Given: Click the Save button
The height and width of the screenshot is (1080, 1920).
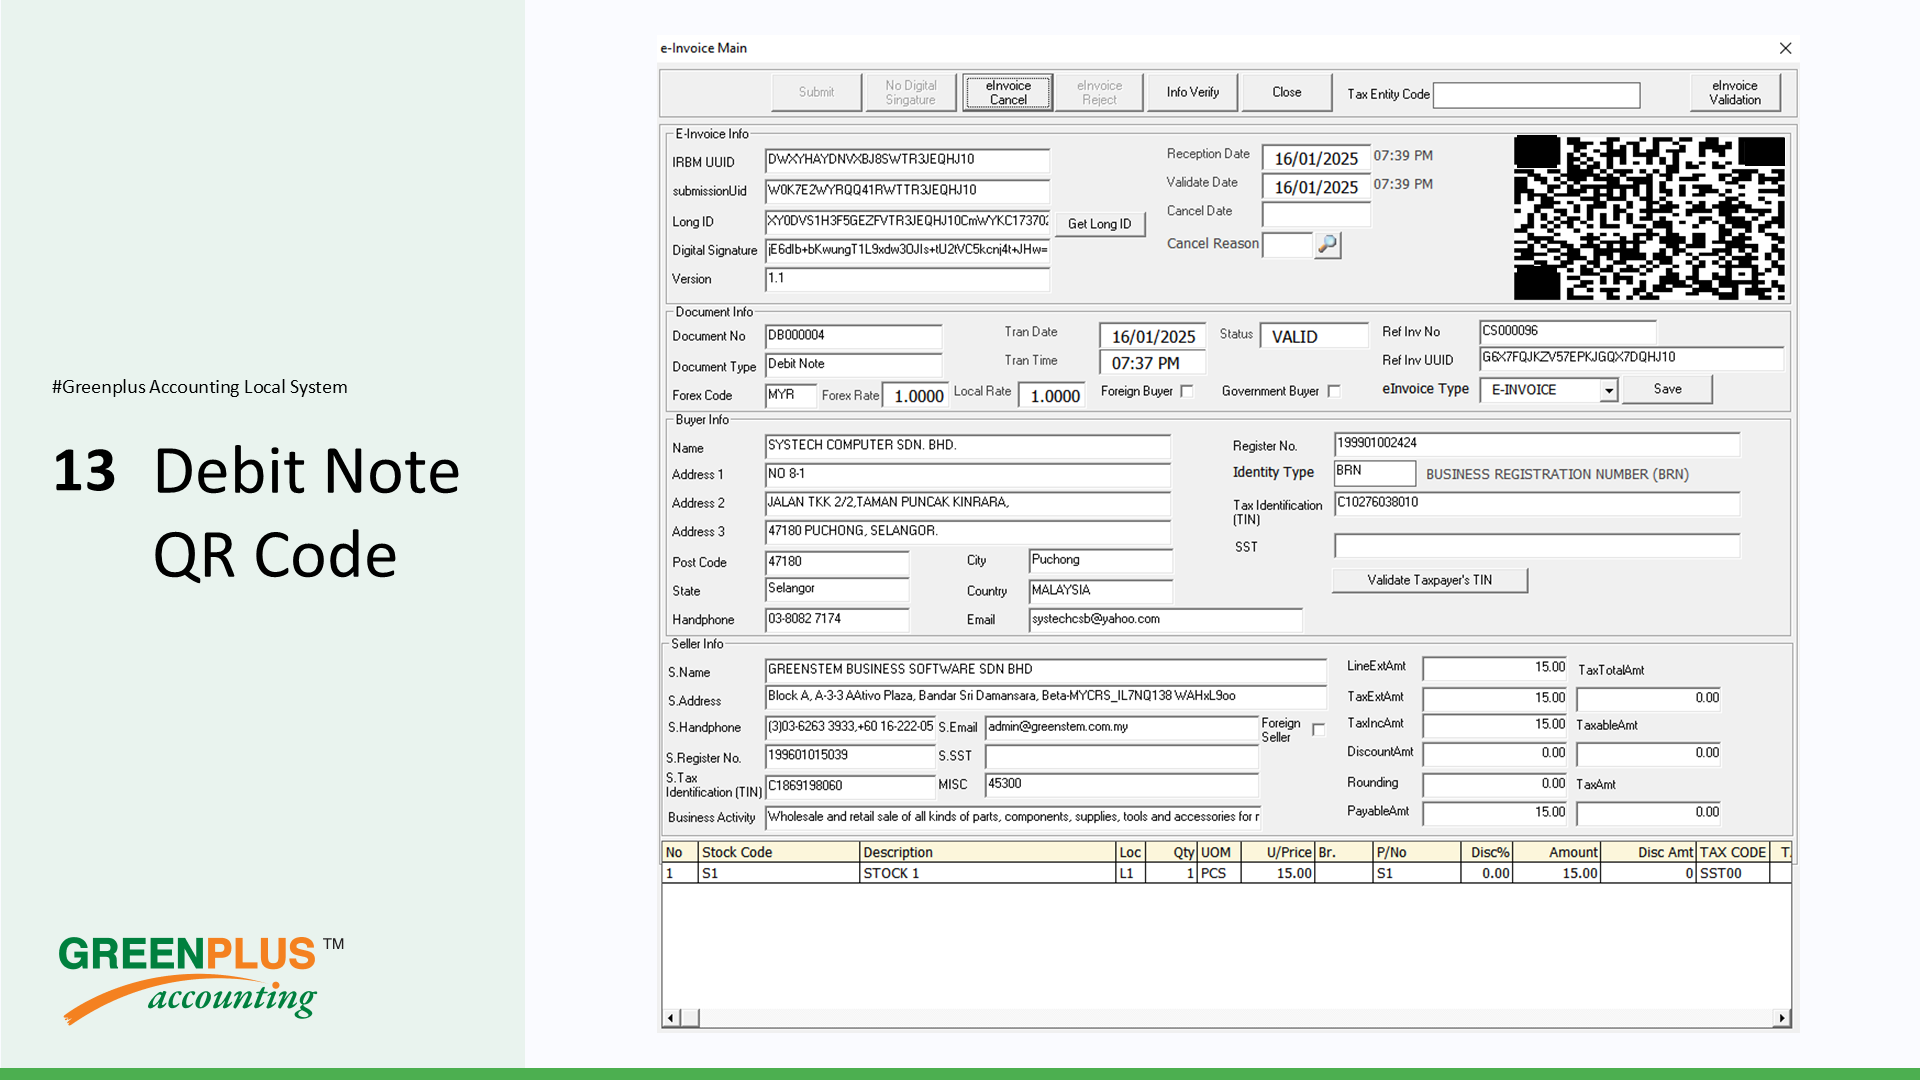Looking at the screenshot, I should pos(1667,390).
